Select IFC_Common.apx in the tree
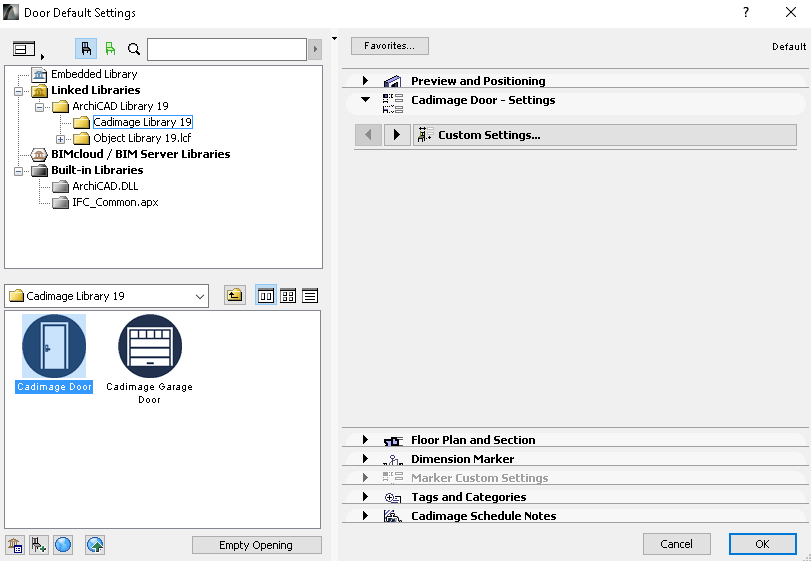 coord(115,202)
